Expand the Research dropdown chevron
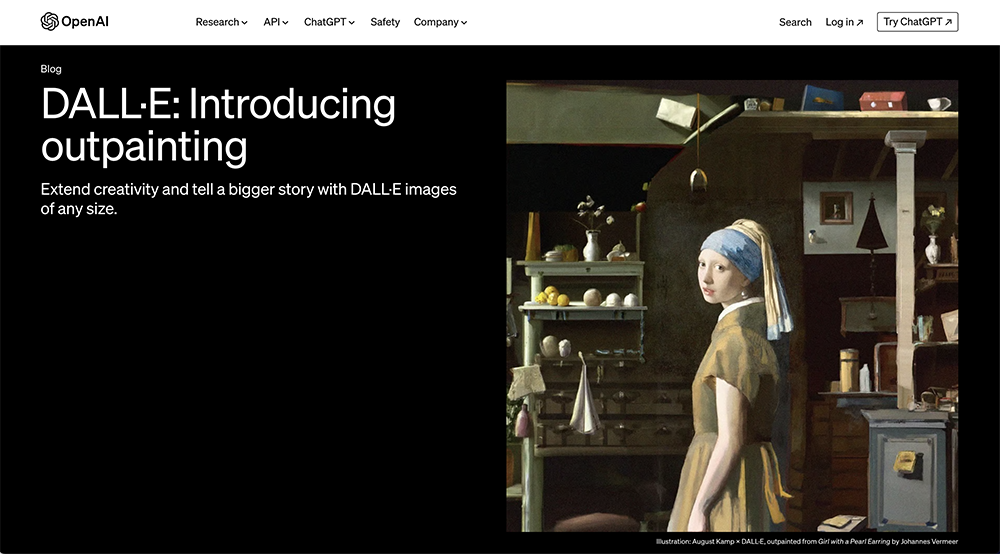This screenshot has width=1000, height=554. (244, 22)
